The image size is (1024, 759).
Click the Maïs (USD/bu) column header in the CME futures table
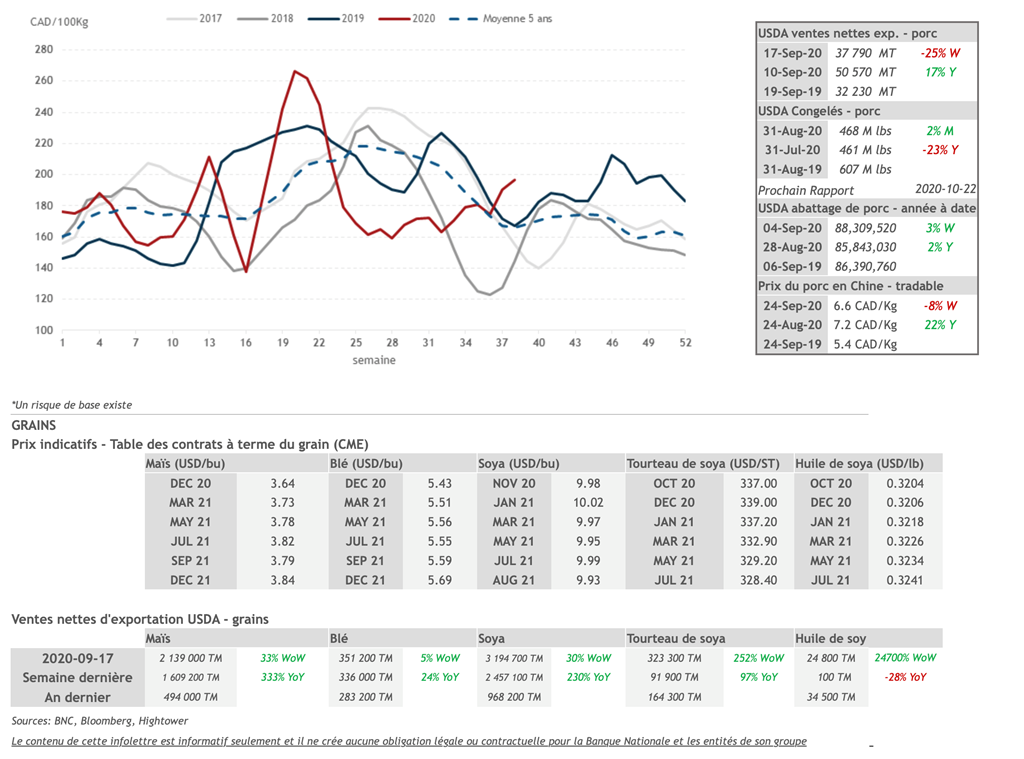coord(184,464)
